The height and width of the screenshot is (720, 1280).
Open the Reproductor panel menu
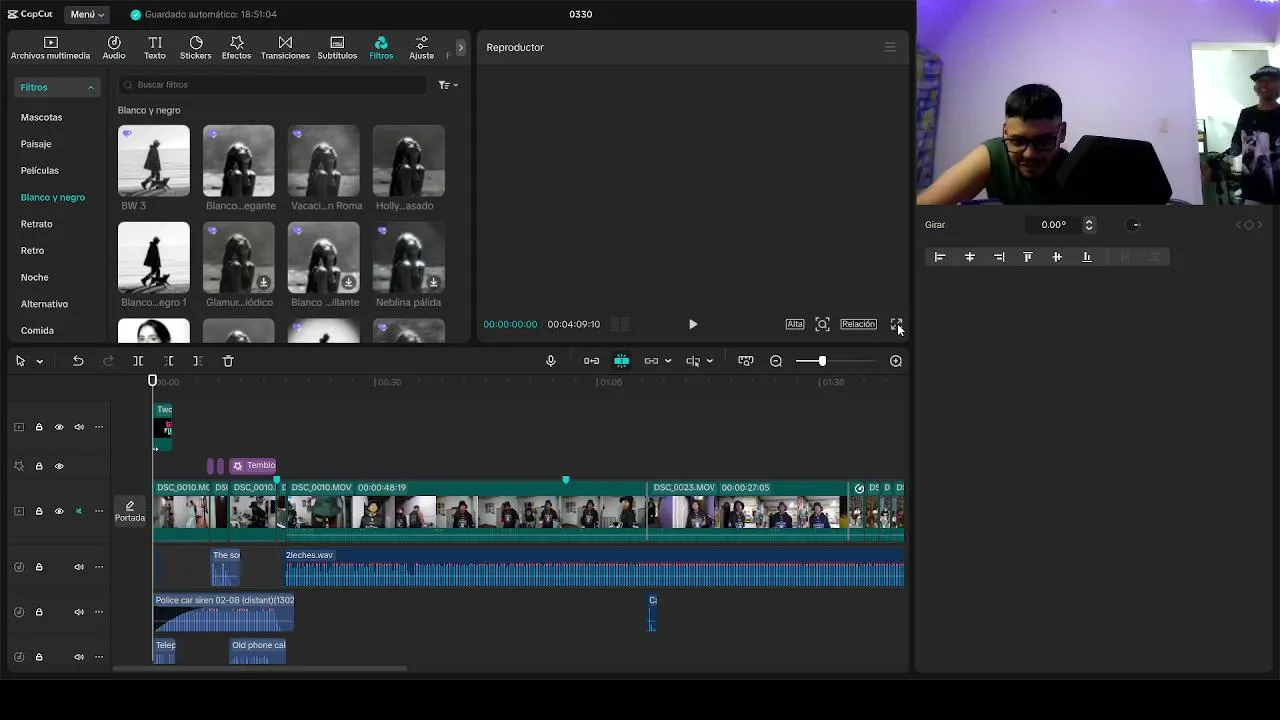tap(890, 47)
